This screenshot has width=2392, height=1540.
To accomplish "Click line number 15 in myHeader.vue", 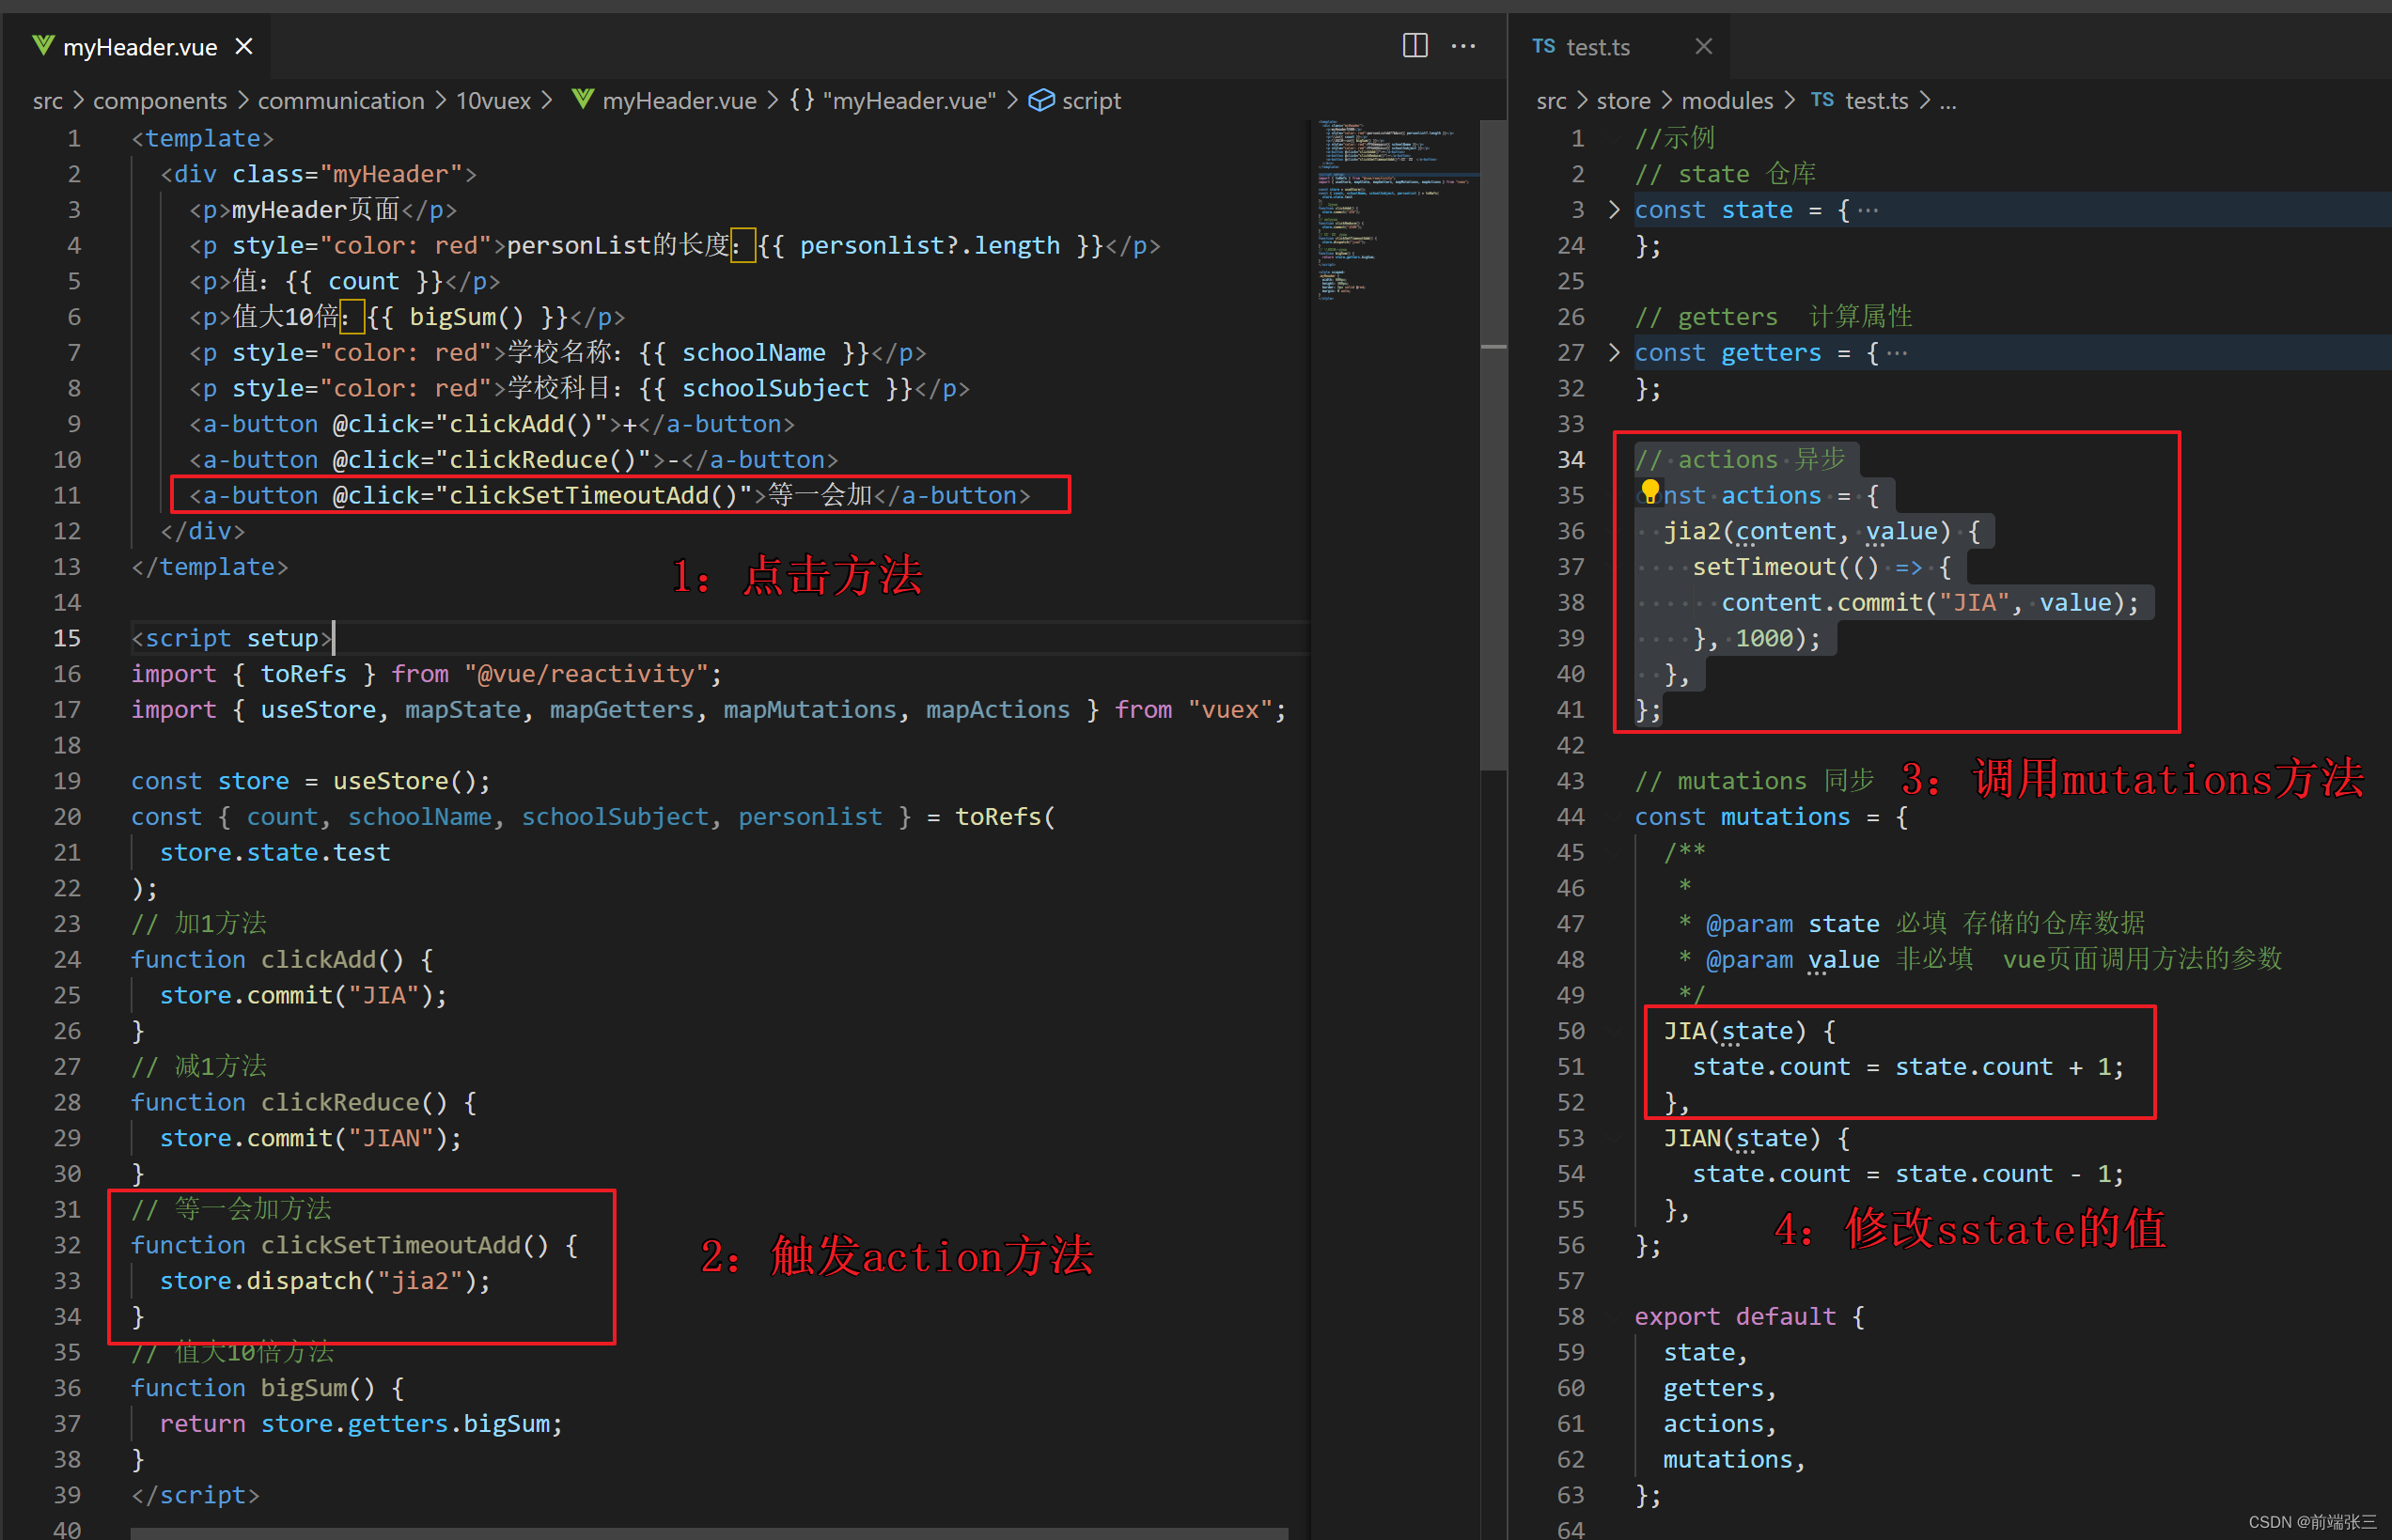I will [66, 638].
